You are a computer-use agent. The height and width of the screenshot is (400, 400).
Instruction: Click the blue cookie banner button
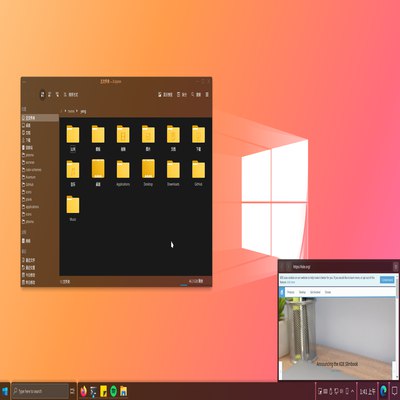tap(387, 280)
